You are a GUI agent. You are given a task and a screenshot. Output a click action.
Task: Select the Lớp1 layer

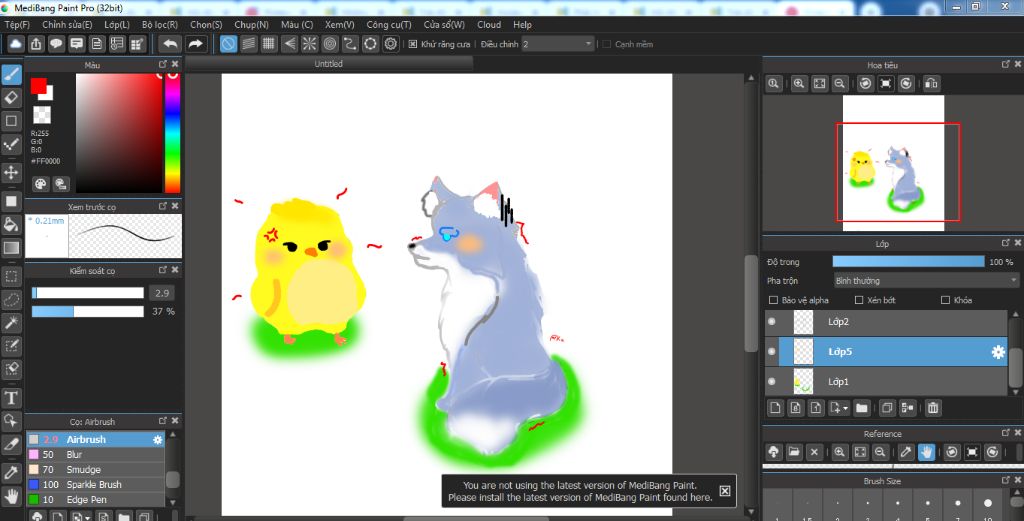coord(886,381)
